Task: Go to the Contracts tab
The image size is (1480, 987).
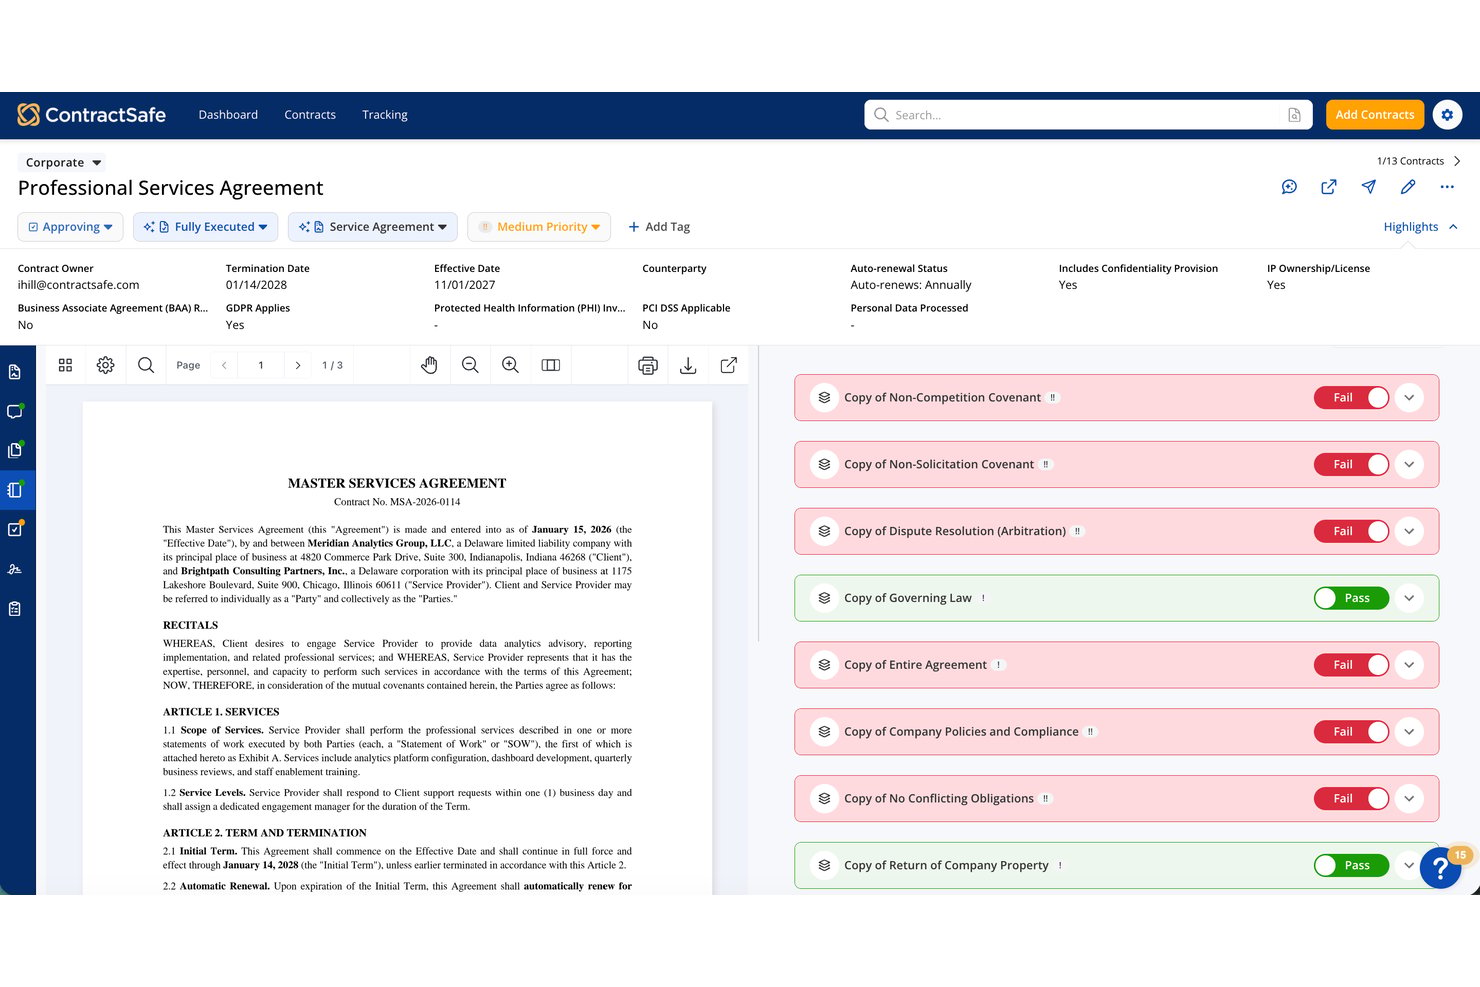Action: pyautogui.click(x=310, y=115)
